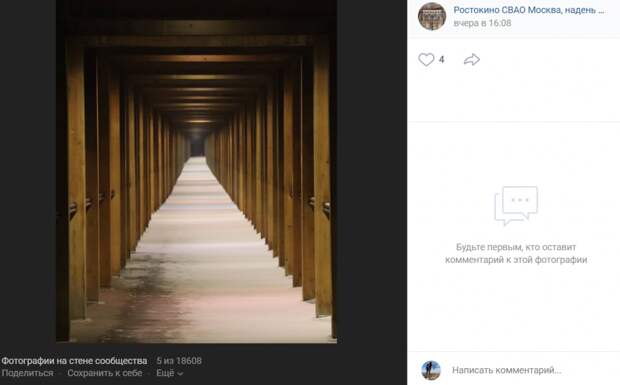The width and height of the screenshot is (620, 385).
Task: Click the speech bubbles comment placeholder icon
Action: pos(516,206)
